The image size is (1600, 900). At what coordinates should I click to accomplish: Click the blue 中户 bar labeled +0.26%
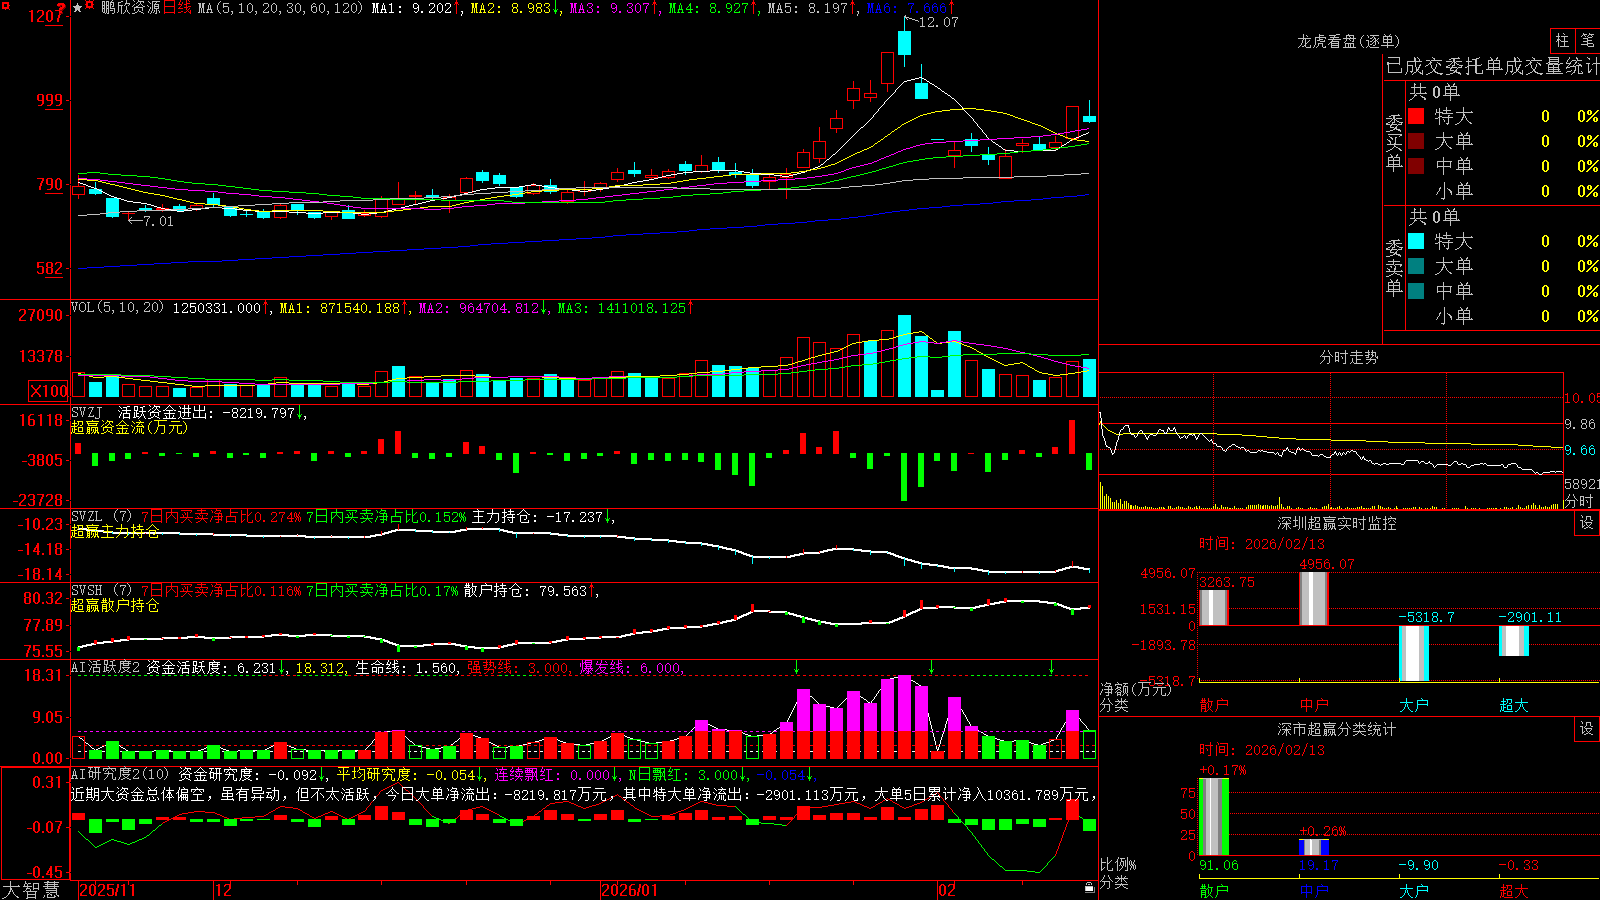pyautogui.click(x=1313, y=847)
